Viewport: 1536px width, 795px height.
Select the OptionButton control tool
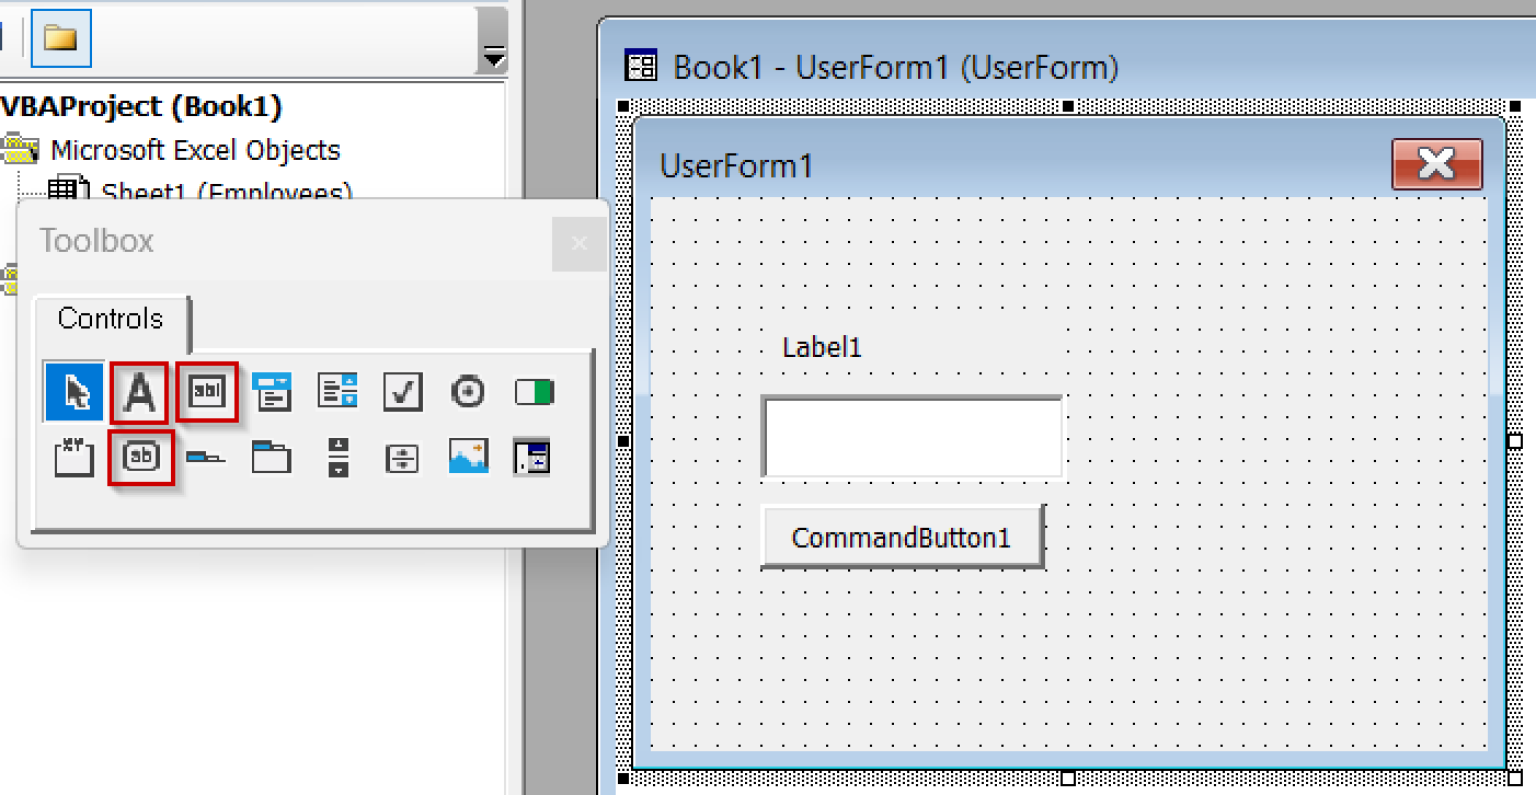coord(467,392)
